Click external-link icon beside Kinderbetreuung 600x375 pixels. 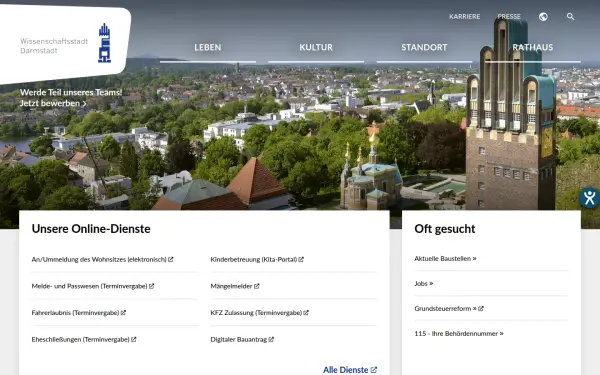[301, 259]
